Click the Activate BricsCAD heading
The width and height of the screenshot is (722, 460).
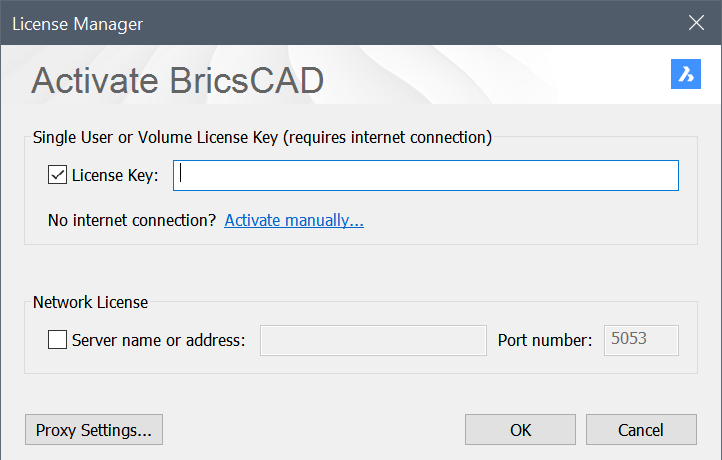coord(178,80)
